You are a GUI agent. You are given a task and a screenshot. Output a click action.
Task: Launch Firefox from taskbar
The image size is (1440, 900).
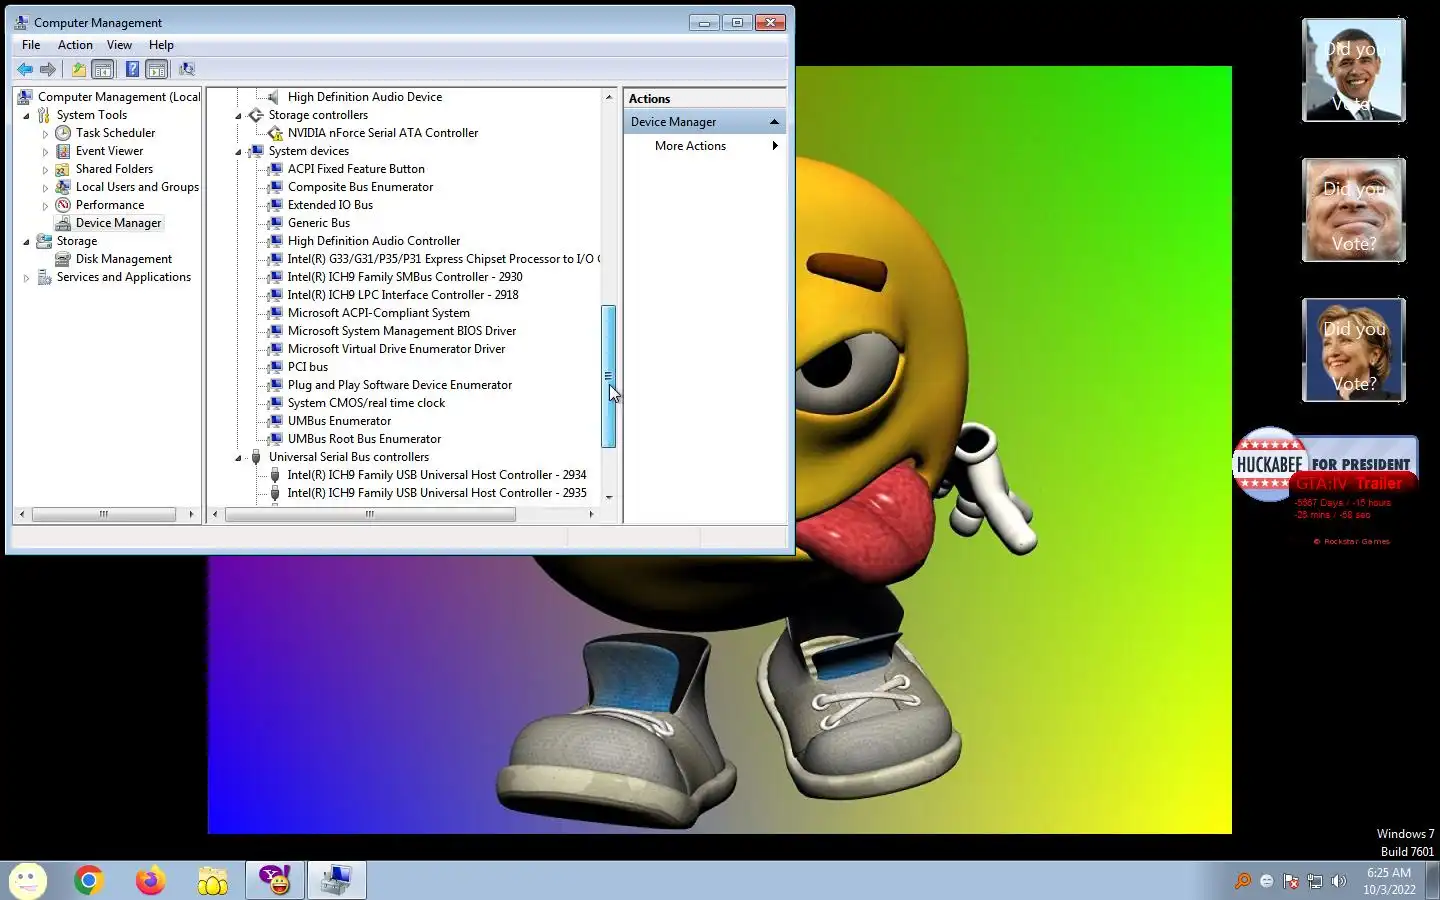tap(151, 880)
